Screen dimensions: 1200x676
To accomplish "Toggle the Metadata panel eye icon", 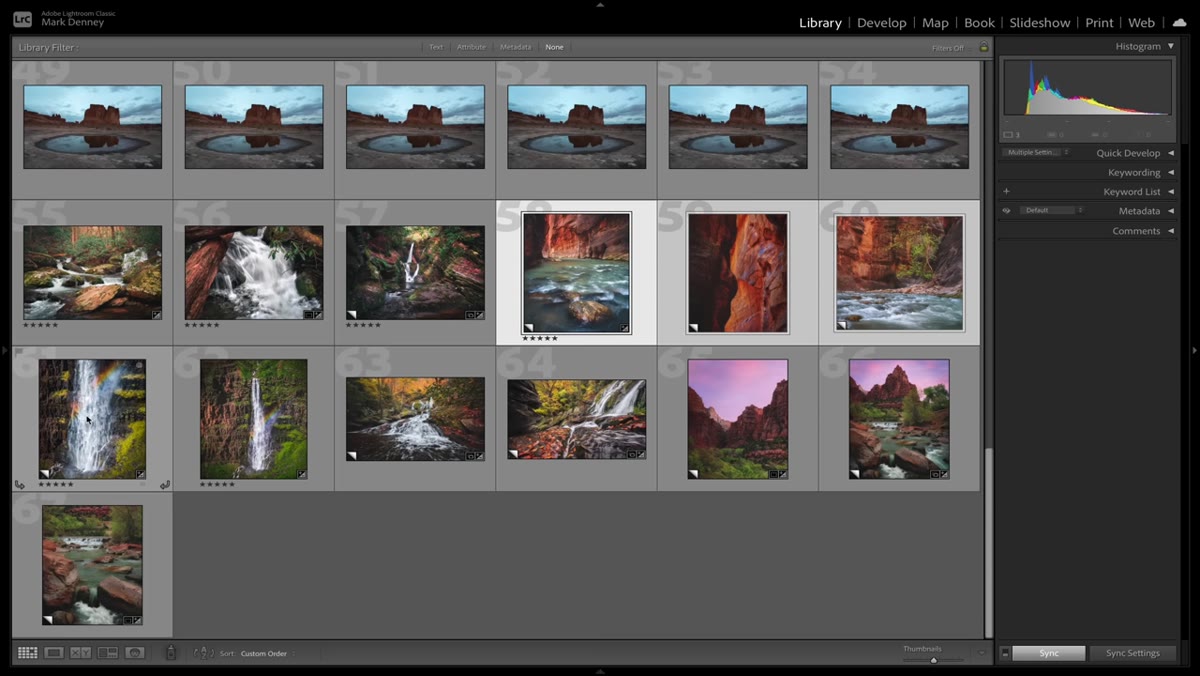I will pyautogui.click(x=1007, y=211).
